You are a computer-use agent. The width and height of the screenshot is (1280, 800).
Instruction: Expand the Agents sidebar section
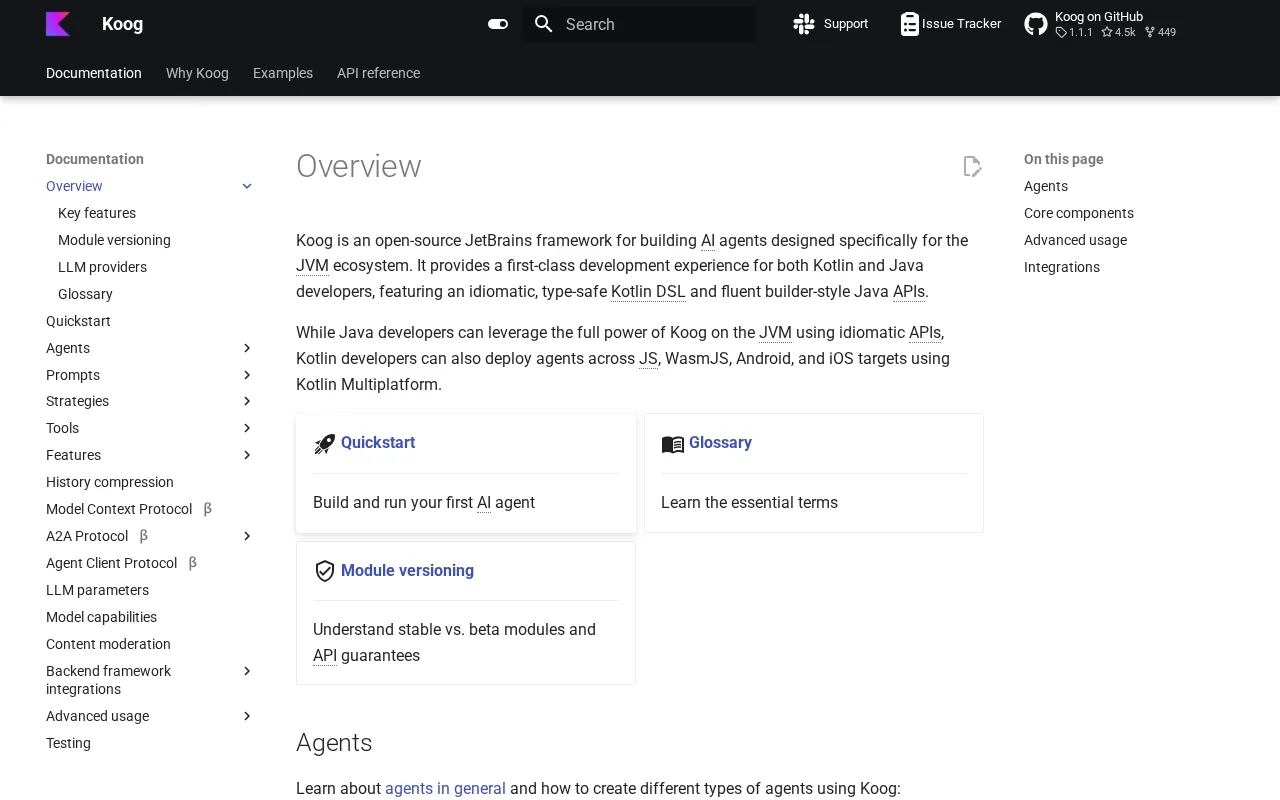coord(247,348)
